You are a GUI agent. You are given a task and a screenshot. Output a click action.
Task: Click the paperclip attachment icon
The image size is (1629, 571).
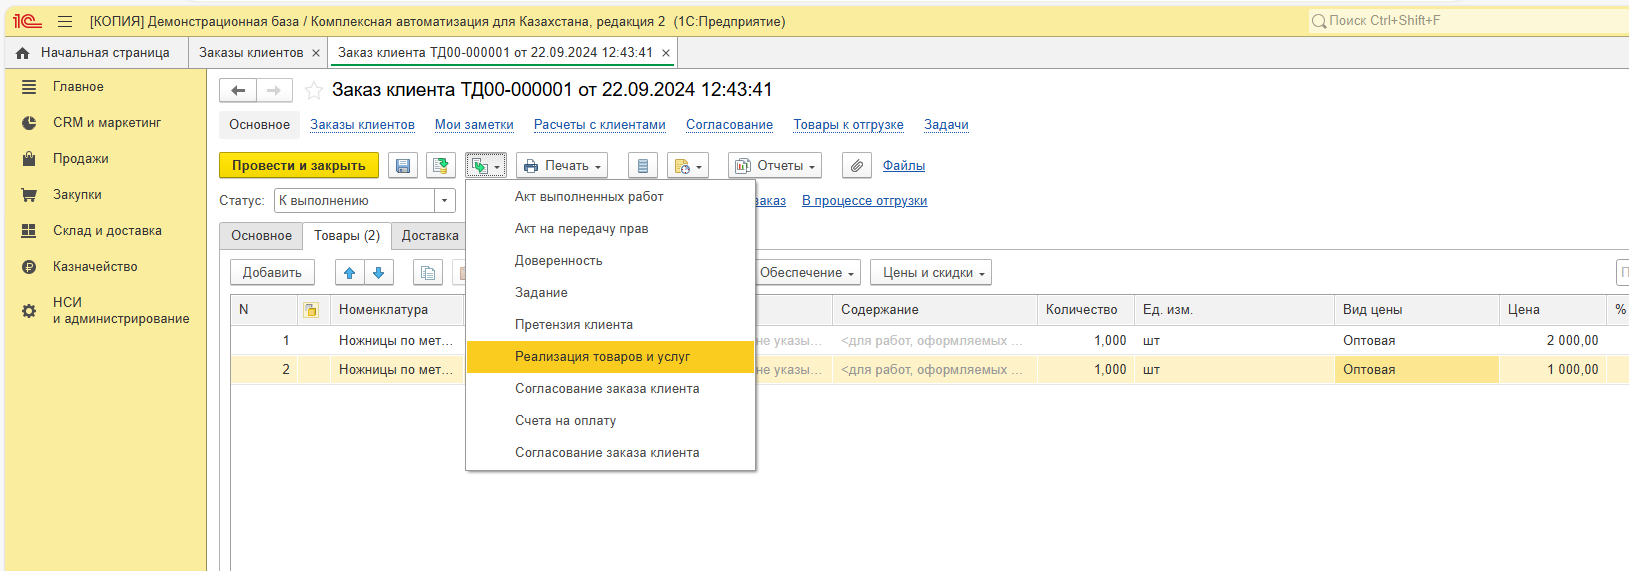tap(856, 166)
